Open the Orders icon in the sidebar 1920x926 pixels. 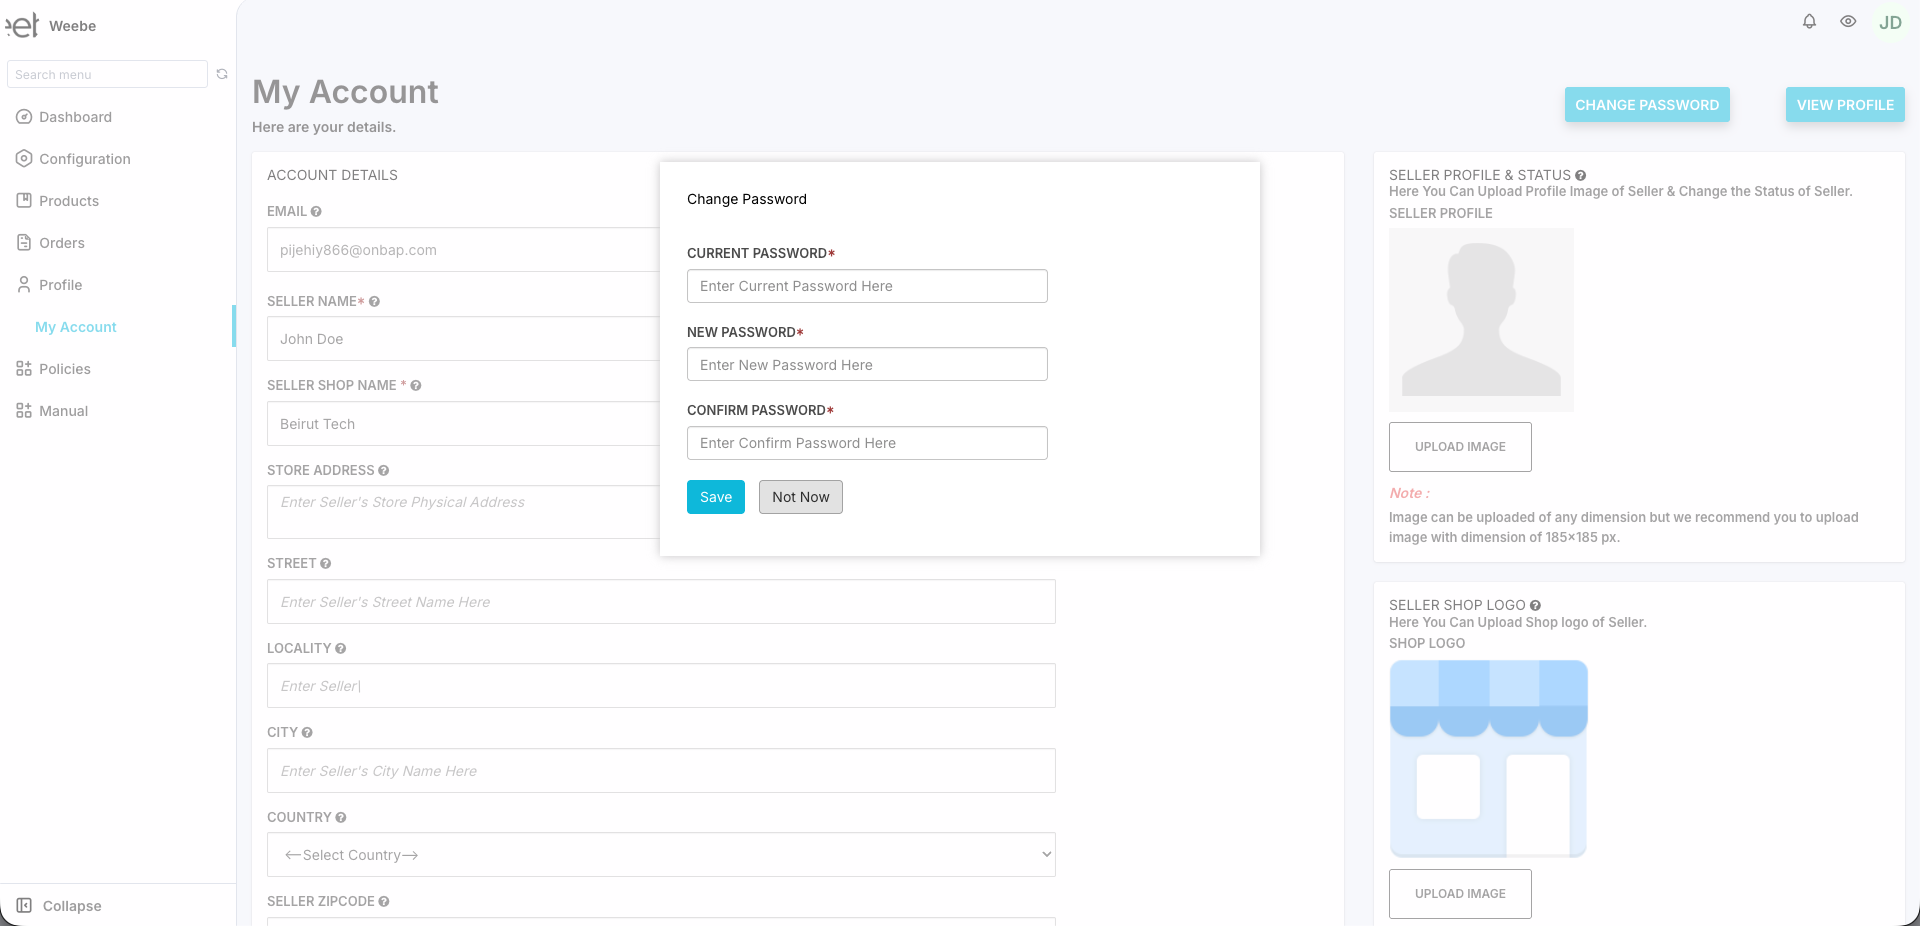pyautogui.click(x=23, y=243)
